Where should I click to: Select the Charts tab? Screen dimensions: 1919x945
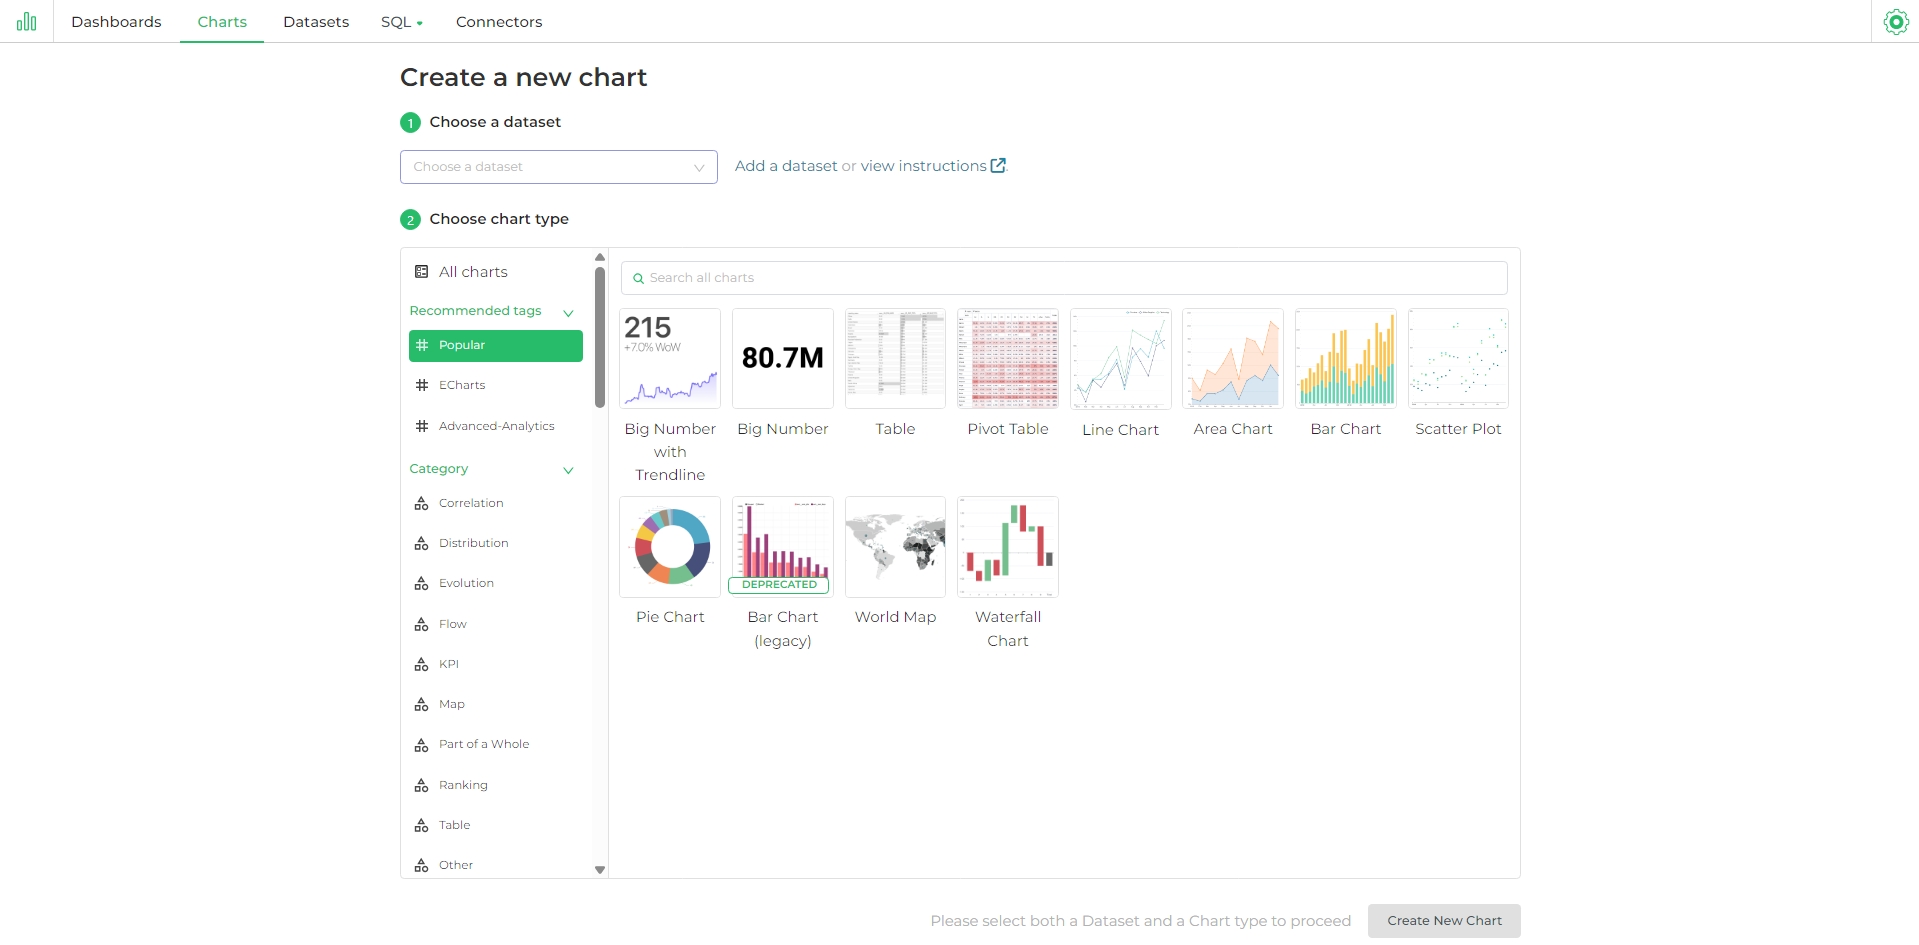pyautogui.click(x=222, y=22)
